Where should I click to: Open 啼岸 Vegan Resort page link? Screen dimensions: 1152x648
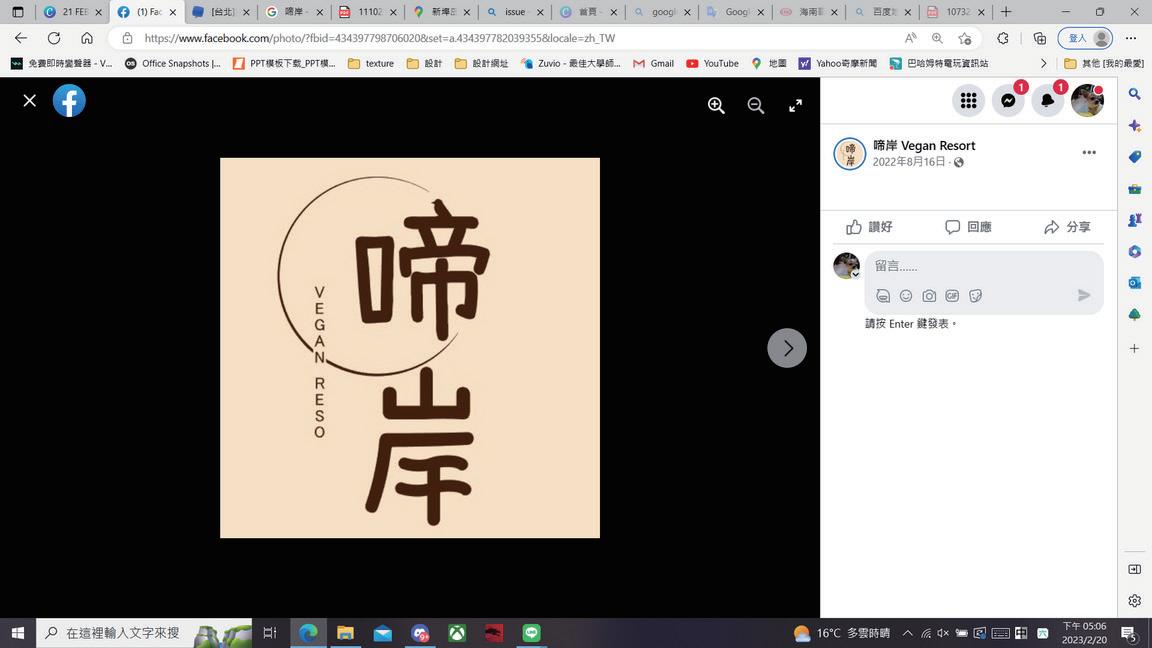click(924, 145)
